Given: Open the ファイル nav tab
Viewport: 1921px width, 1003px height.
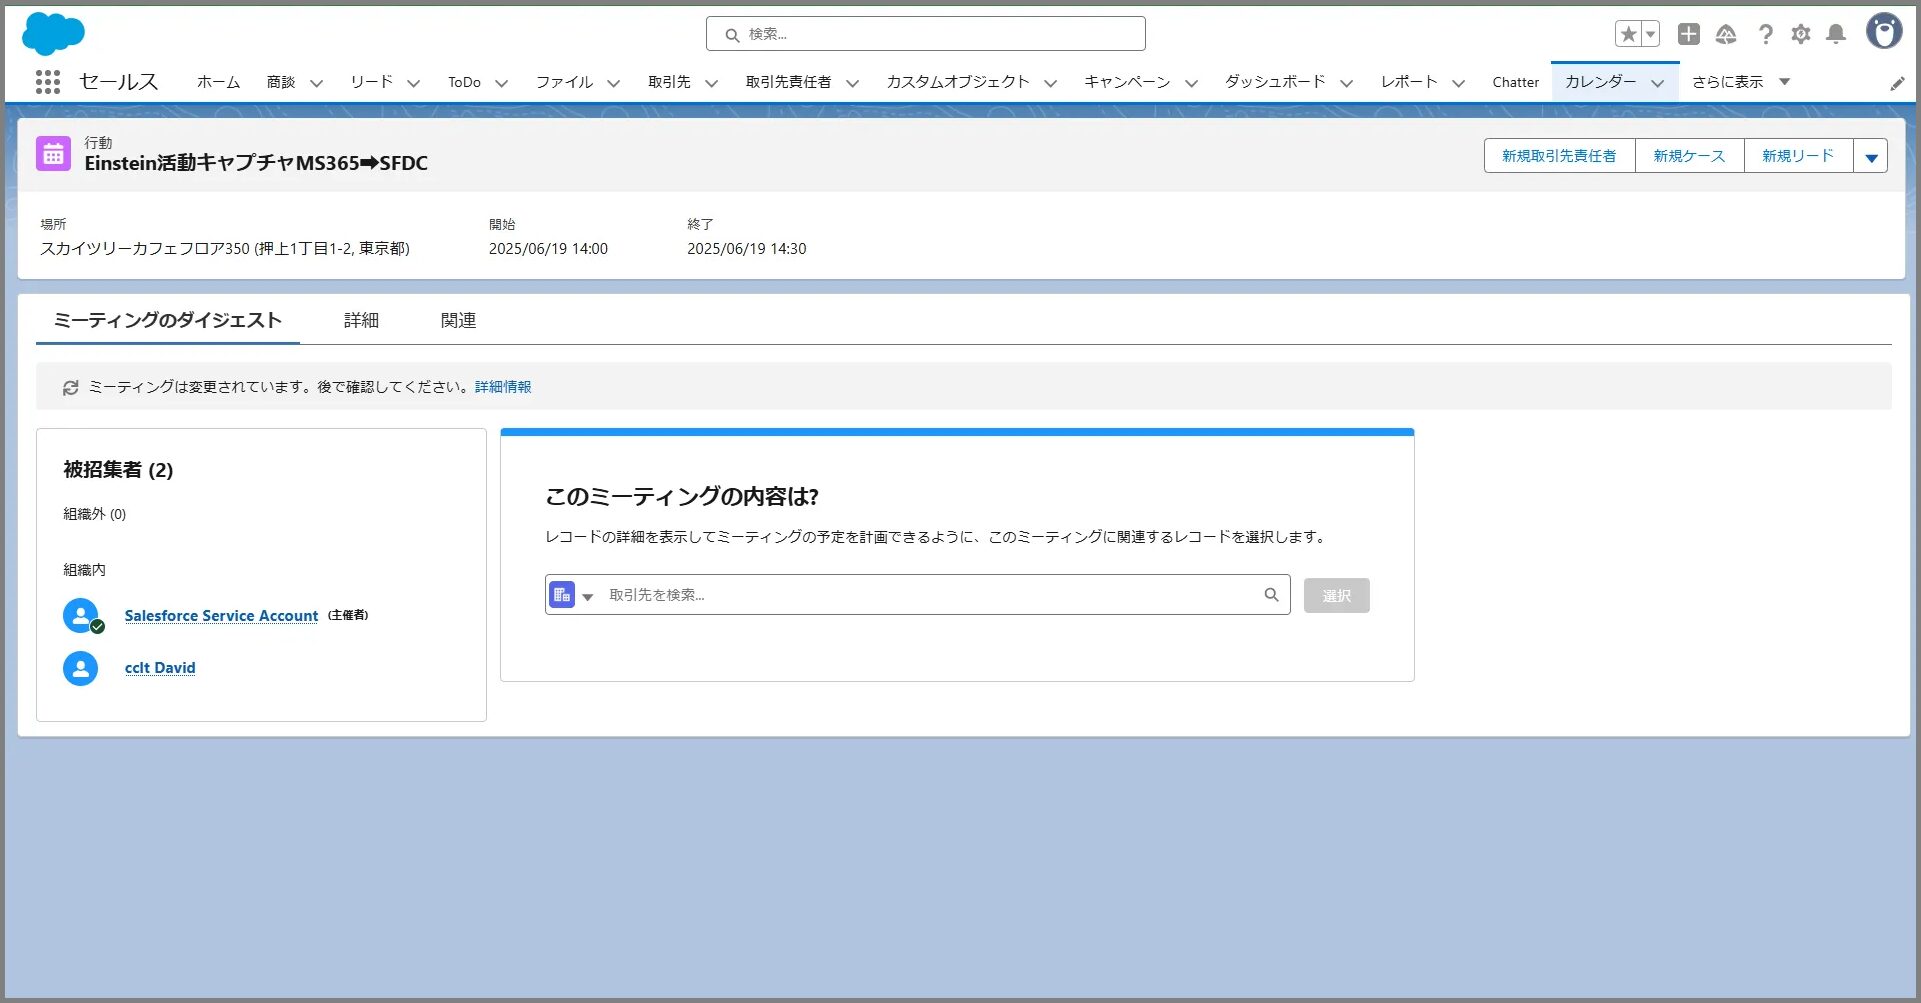Looking at the screenshot, I should (x=565, y=82).
